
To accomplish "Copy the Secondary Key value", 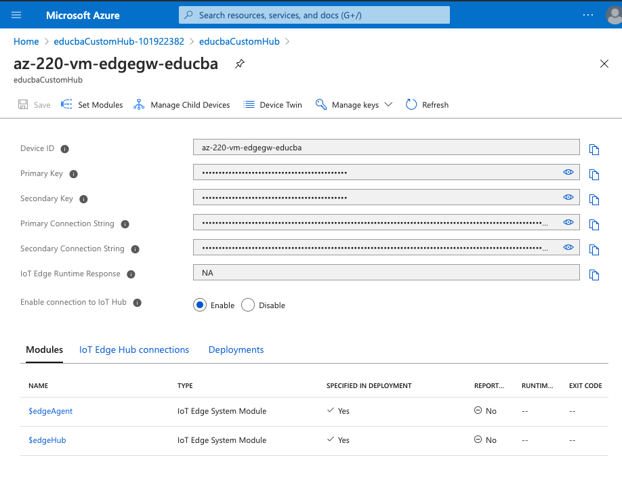I will click(x=594, y=200).
